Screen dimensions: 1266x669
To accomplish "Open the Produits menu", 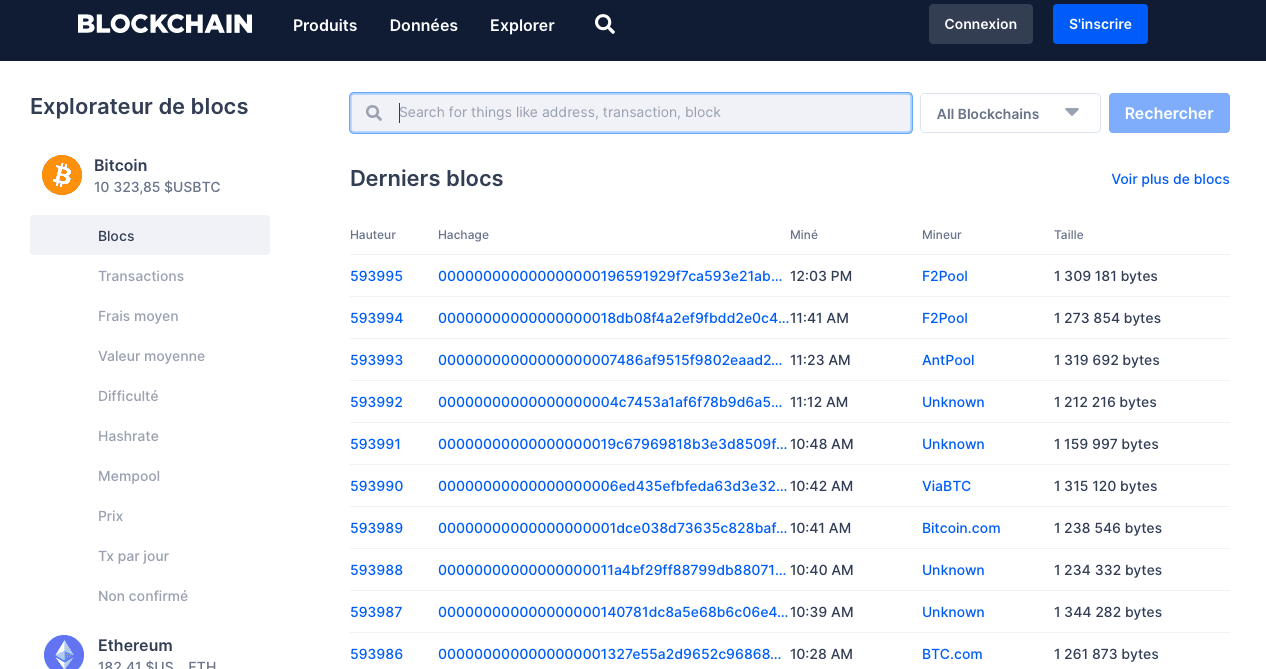I will tap(325, 25).
